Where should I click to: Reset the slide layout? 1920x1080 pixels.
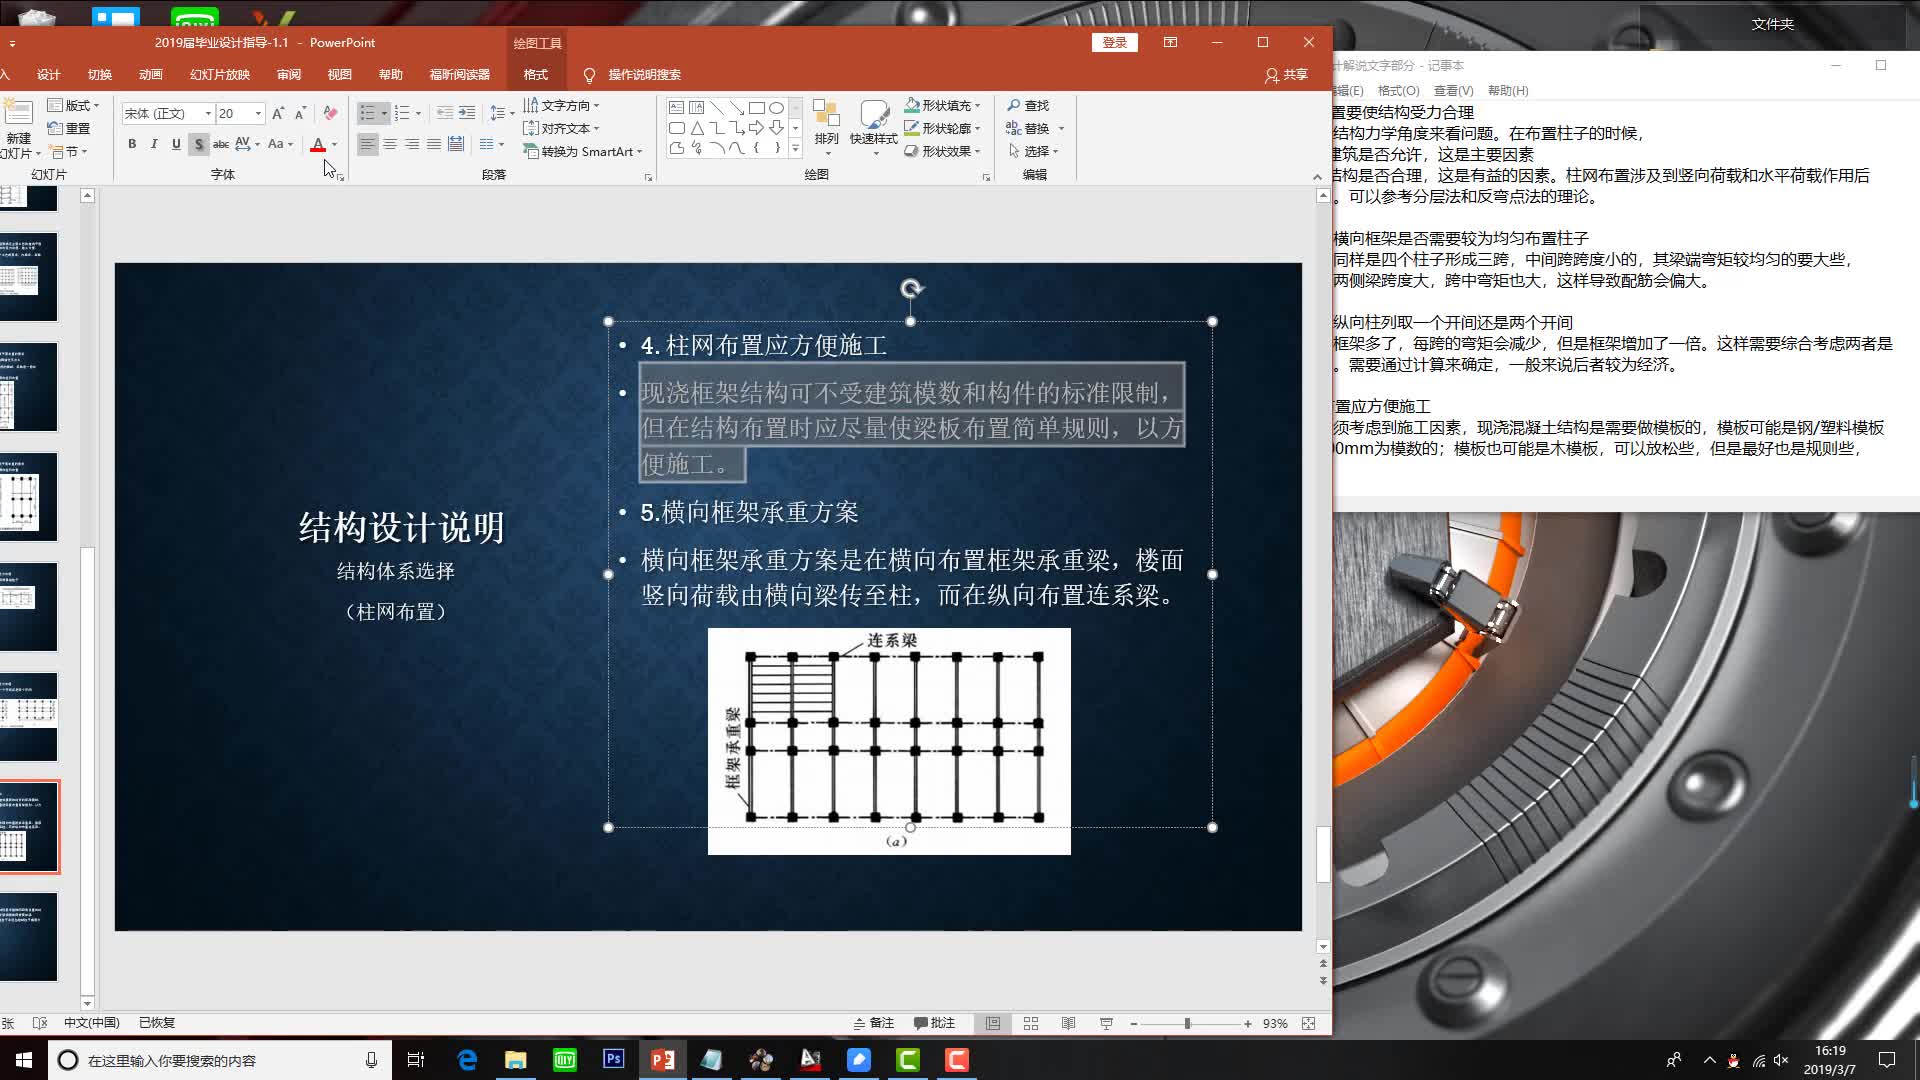(69, 128)
